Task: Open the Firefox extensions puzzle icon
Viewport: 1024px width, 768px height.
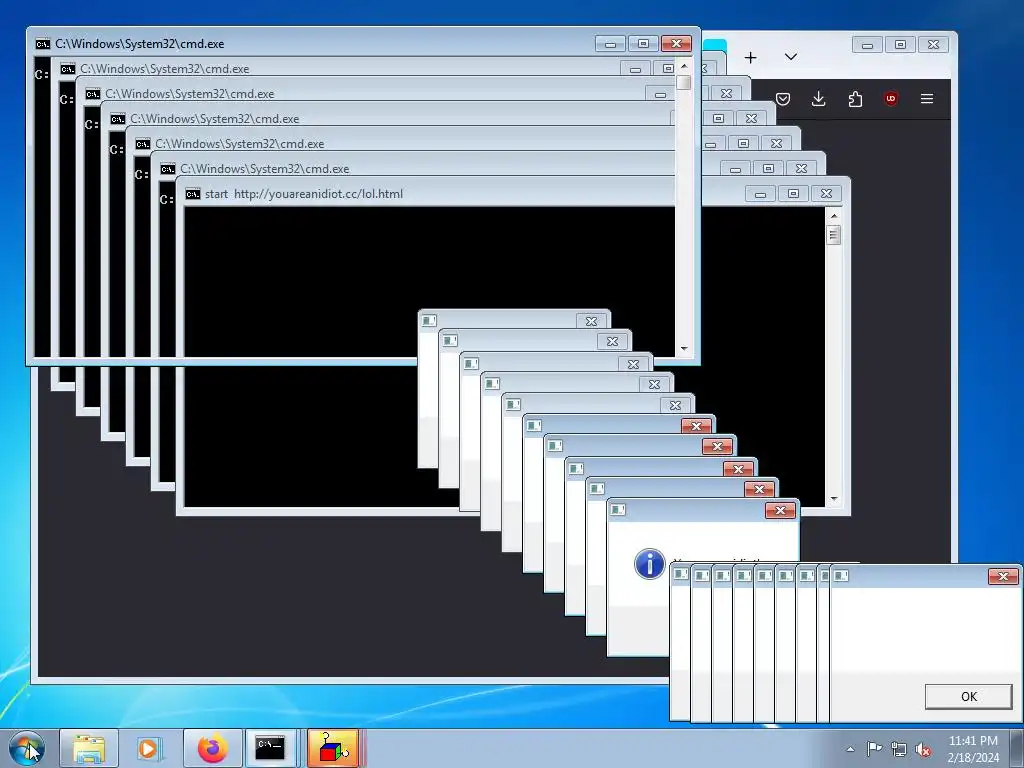Action: tap(855, 99)
